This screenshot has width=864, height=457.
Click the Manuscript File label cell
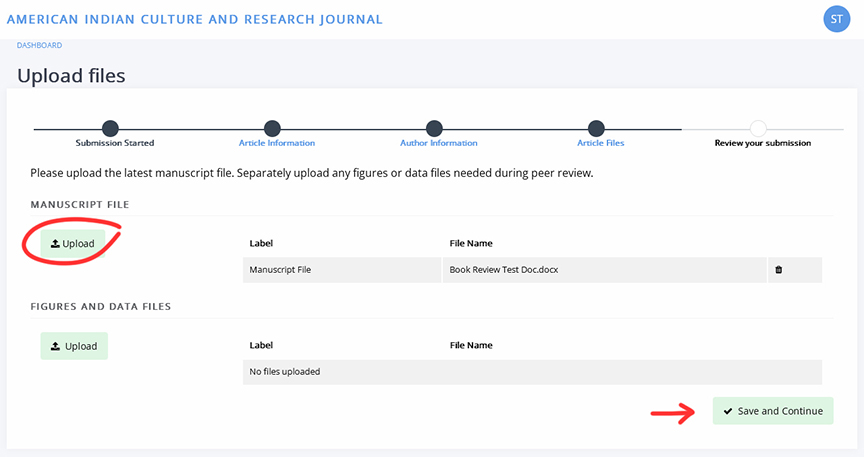pos(280,270)
